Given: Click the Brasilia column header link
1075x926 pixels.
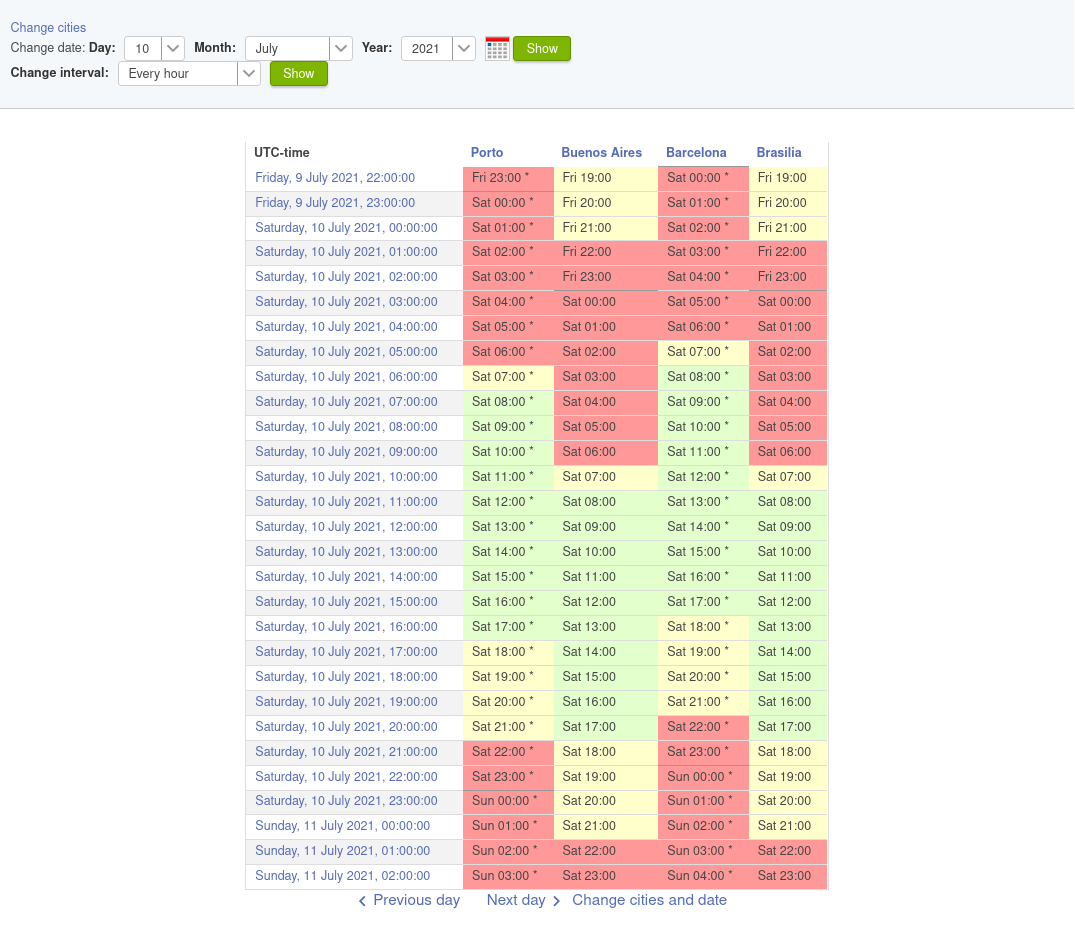Looking at the screenshot, I should click(779, 153).
